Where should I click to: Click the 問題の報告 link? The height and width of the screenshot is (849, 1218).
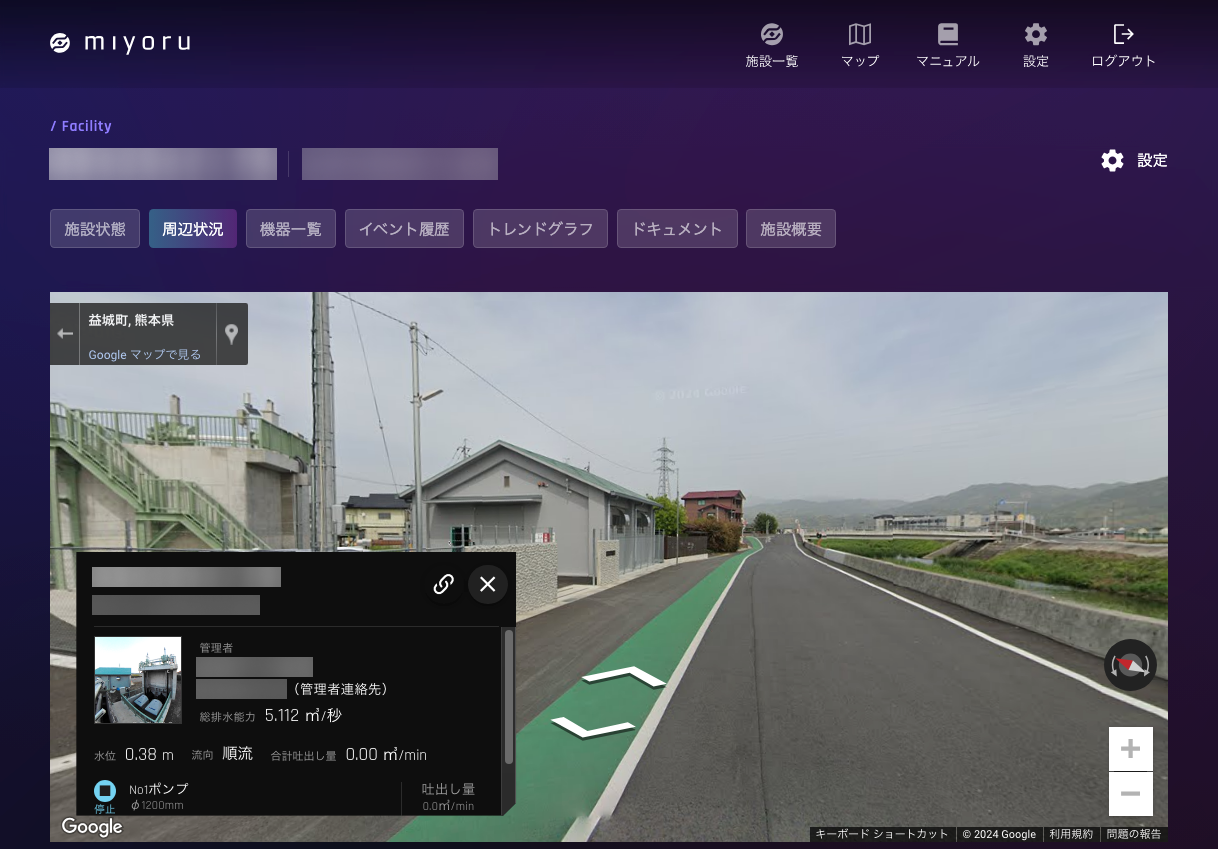pyautogui.click(x=1134, y=834)
